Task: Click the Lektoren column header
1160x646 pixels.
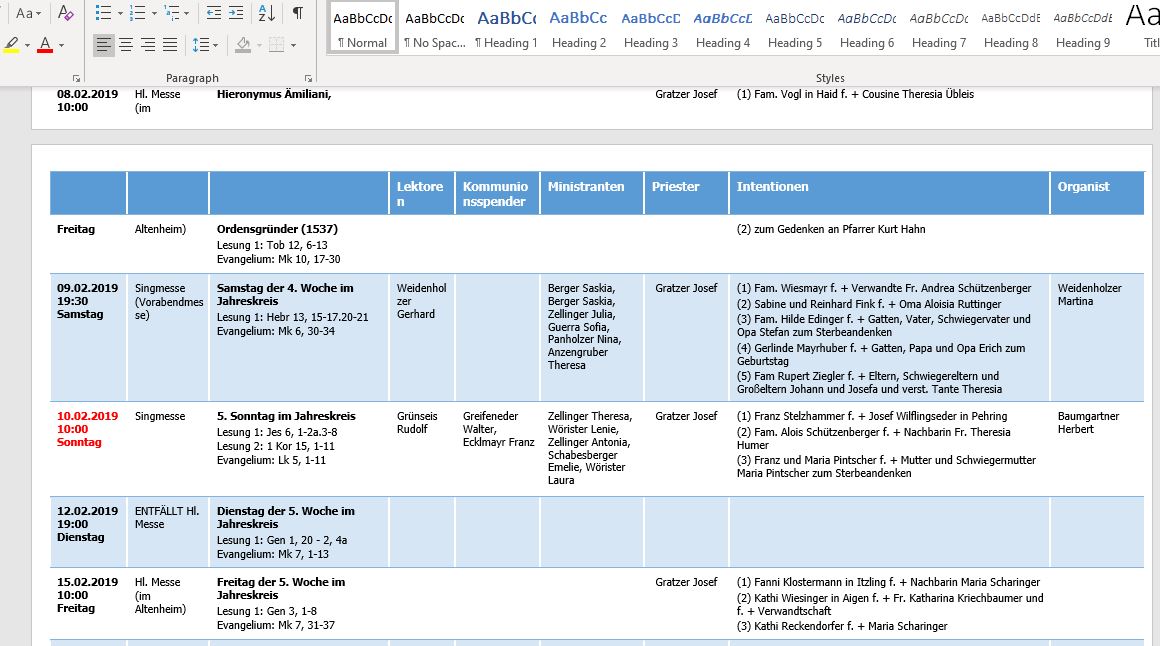Action: [x=422, y=194]
